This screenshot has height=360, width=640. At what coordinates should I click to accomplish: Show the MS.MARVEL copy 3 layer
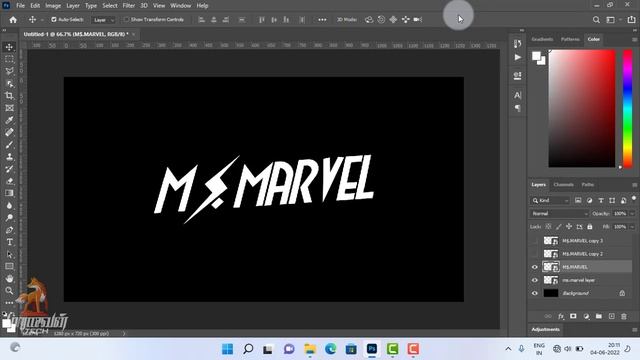pyautogui.click(x=535, y=241)
